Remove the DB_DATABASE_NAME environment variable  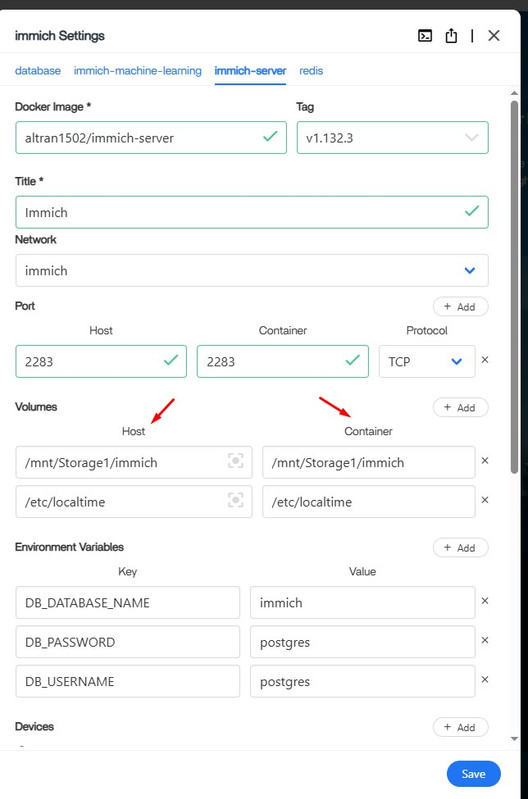click(485, 601)
